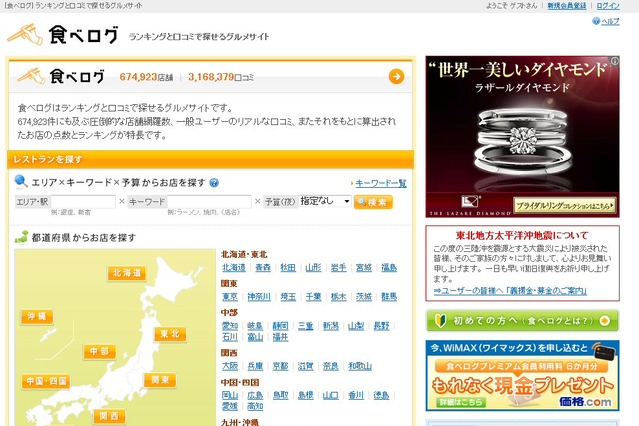Open the 京都 prefecture link
639x426 pixels.
pyautogui.click(x=280, y=366)
